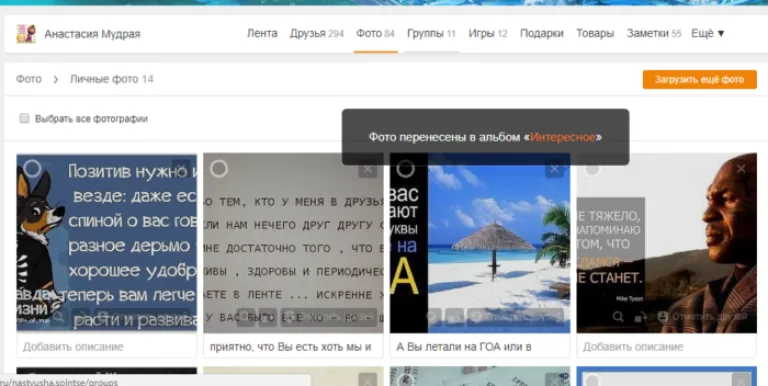768x386 pixels.
Task: Open the Интересное album link in notification
Action: tap(562, 137)
